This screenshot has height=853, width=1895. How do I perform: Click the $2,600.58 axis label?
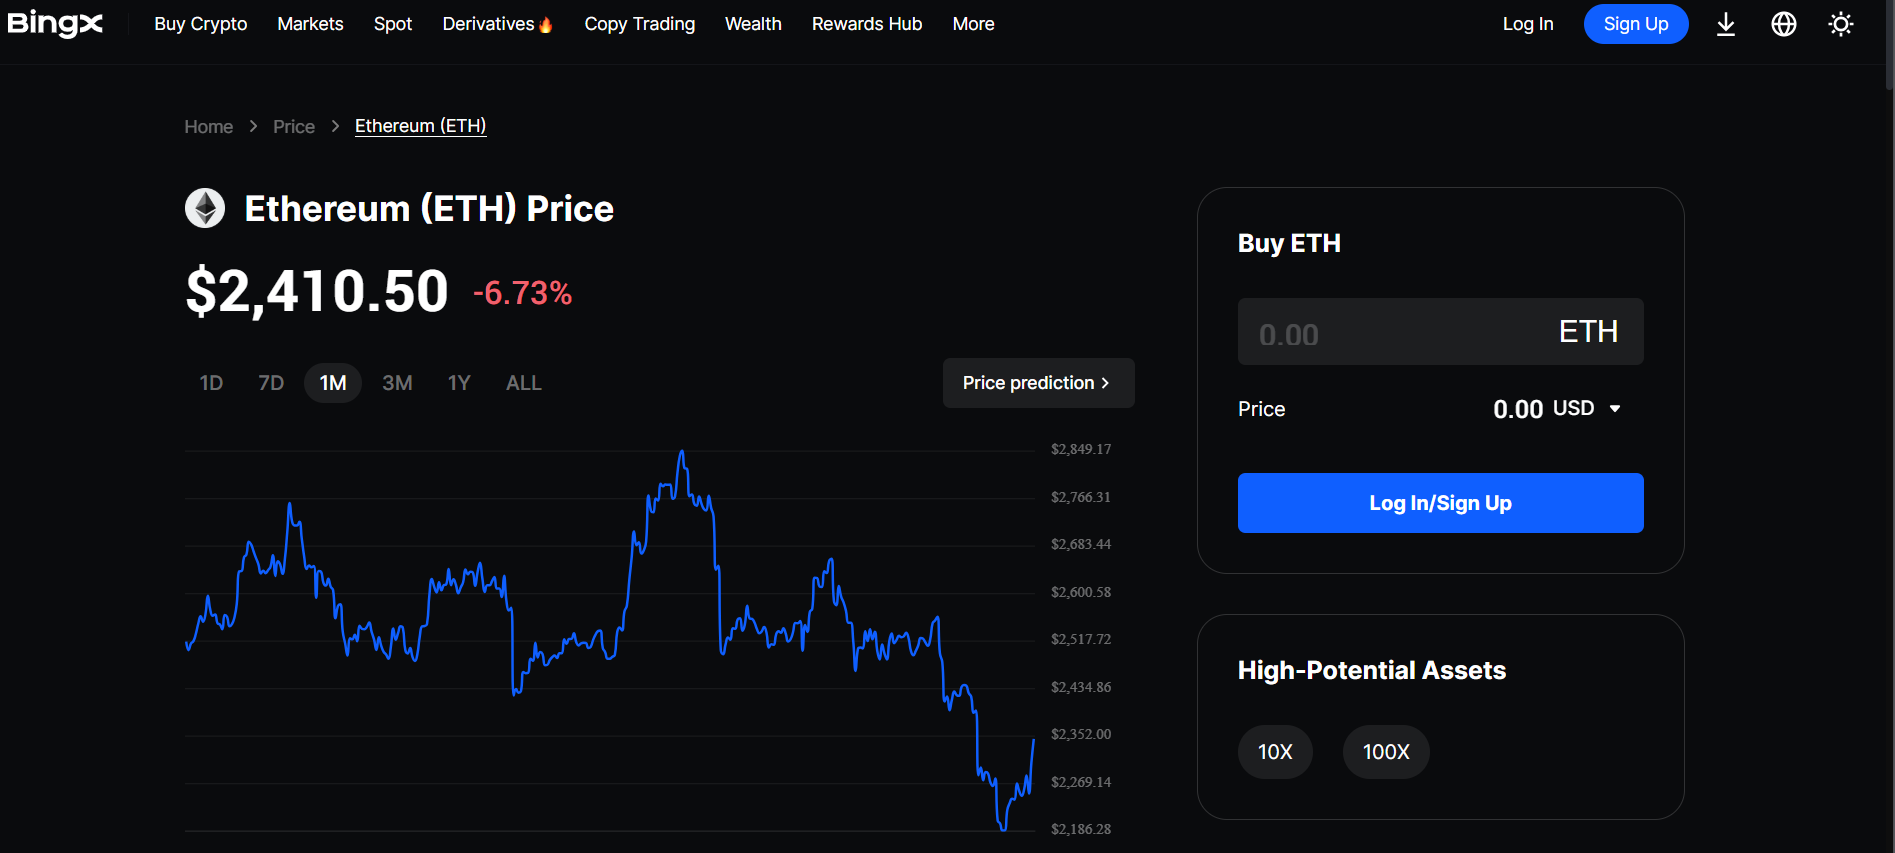(1081, 592)
